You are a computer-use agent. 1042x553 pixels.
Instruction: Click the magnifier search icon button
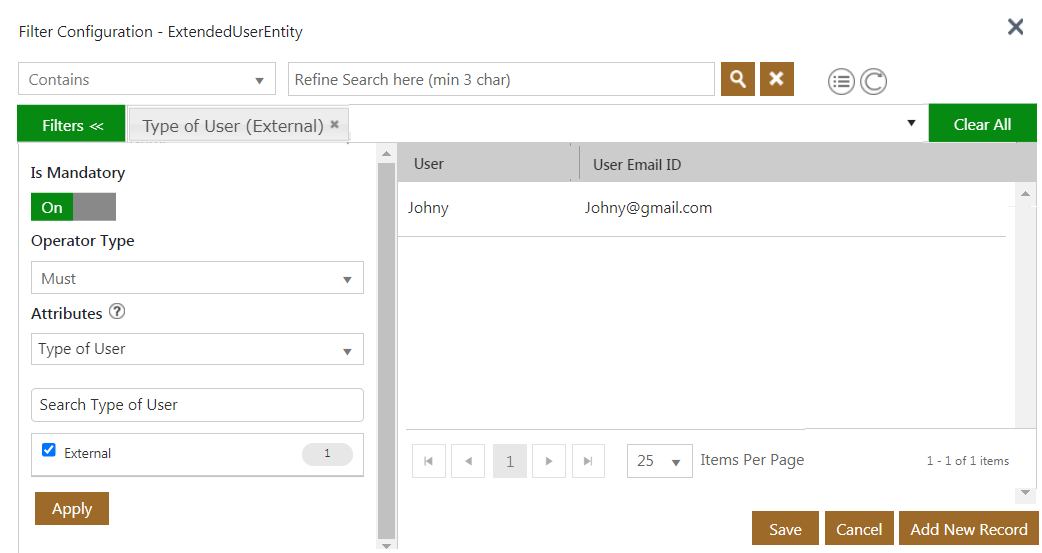coord(737,79)
